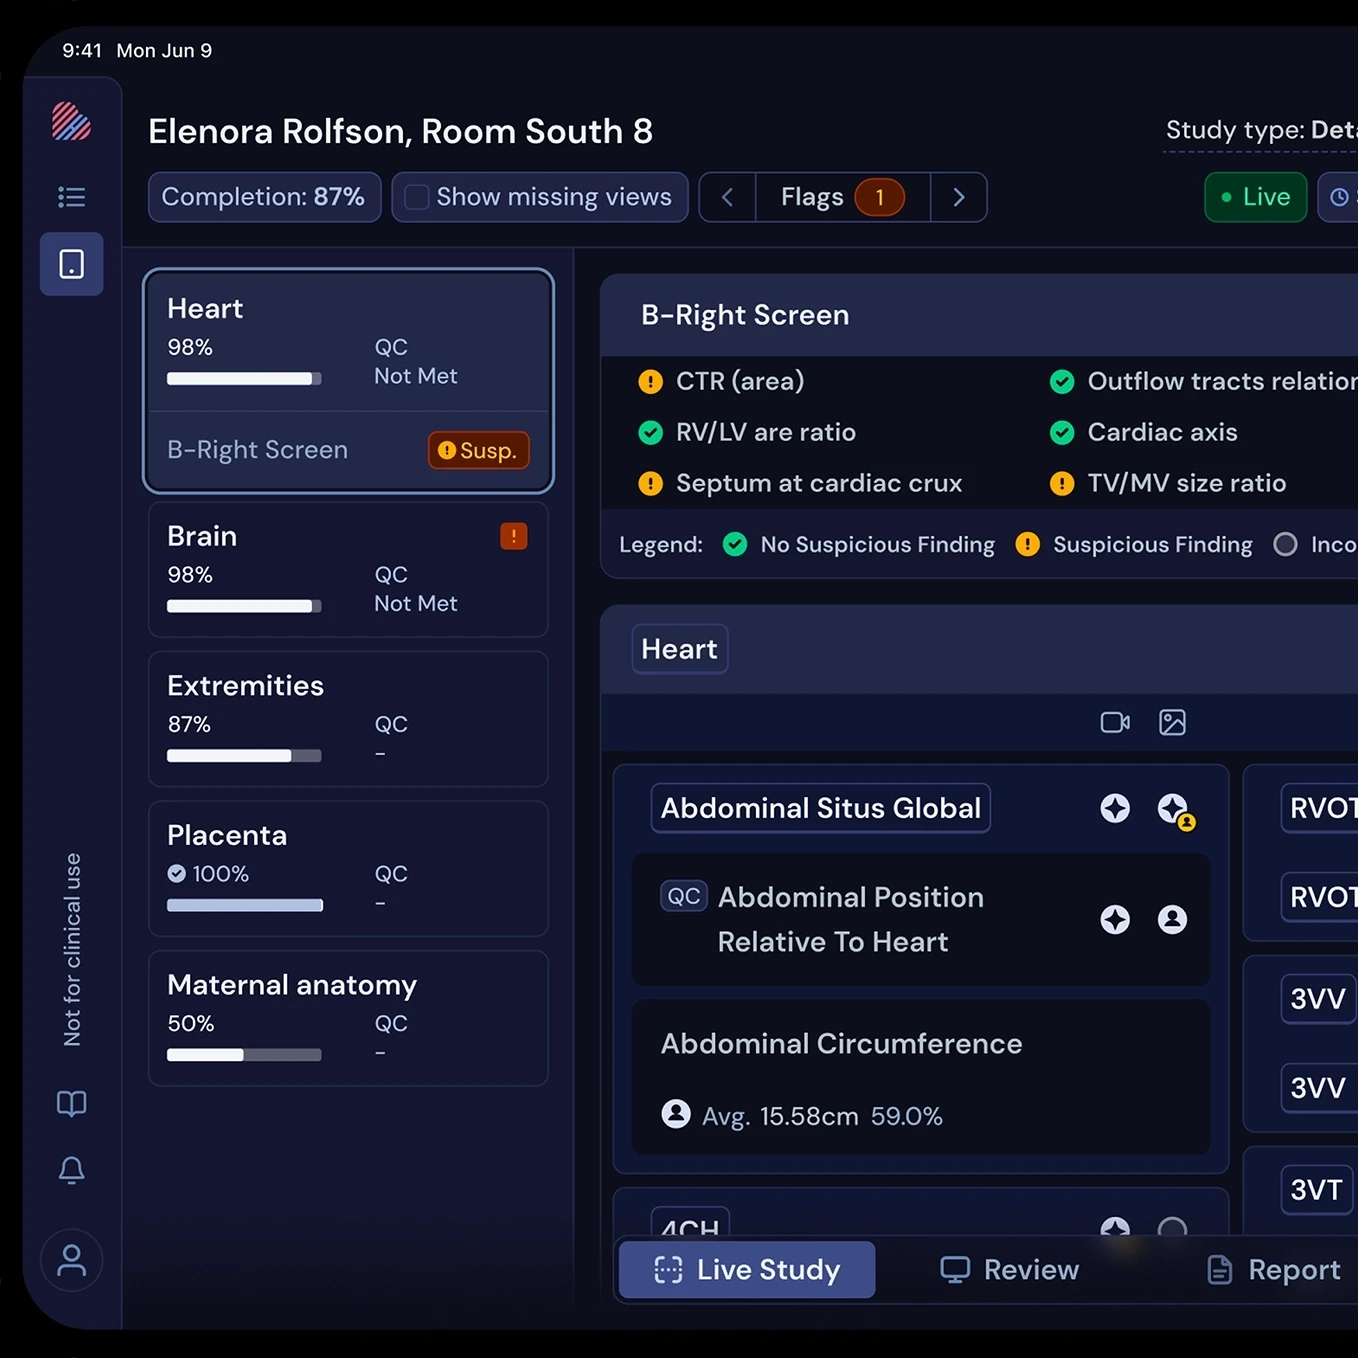Open the book guide sidebar icon

pos(71,1104)
